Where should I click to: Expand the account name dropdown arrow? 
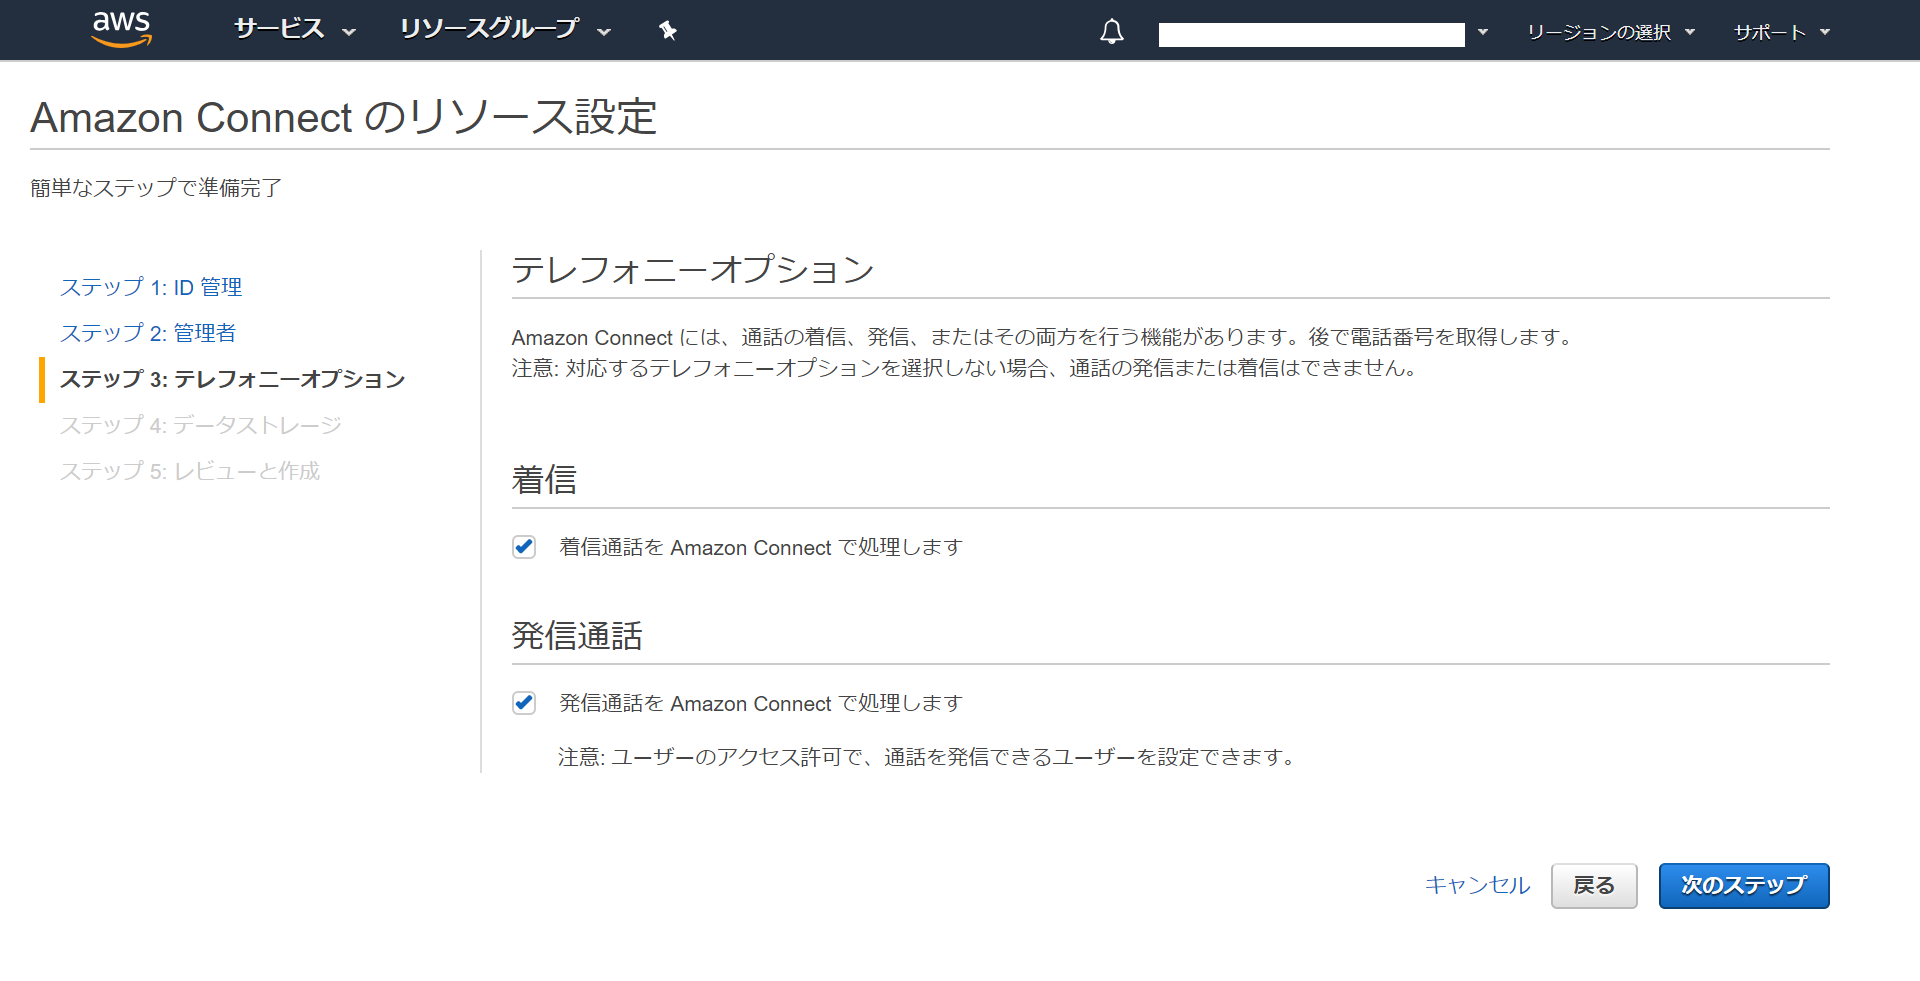1483,32
